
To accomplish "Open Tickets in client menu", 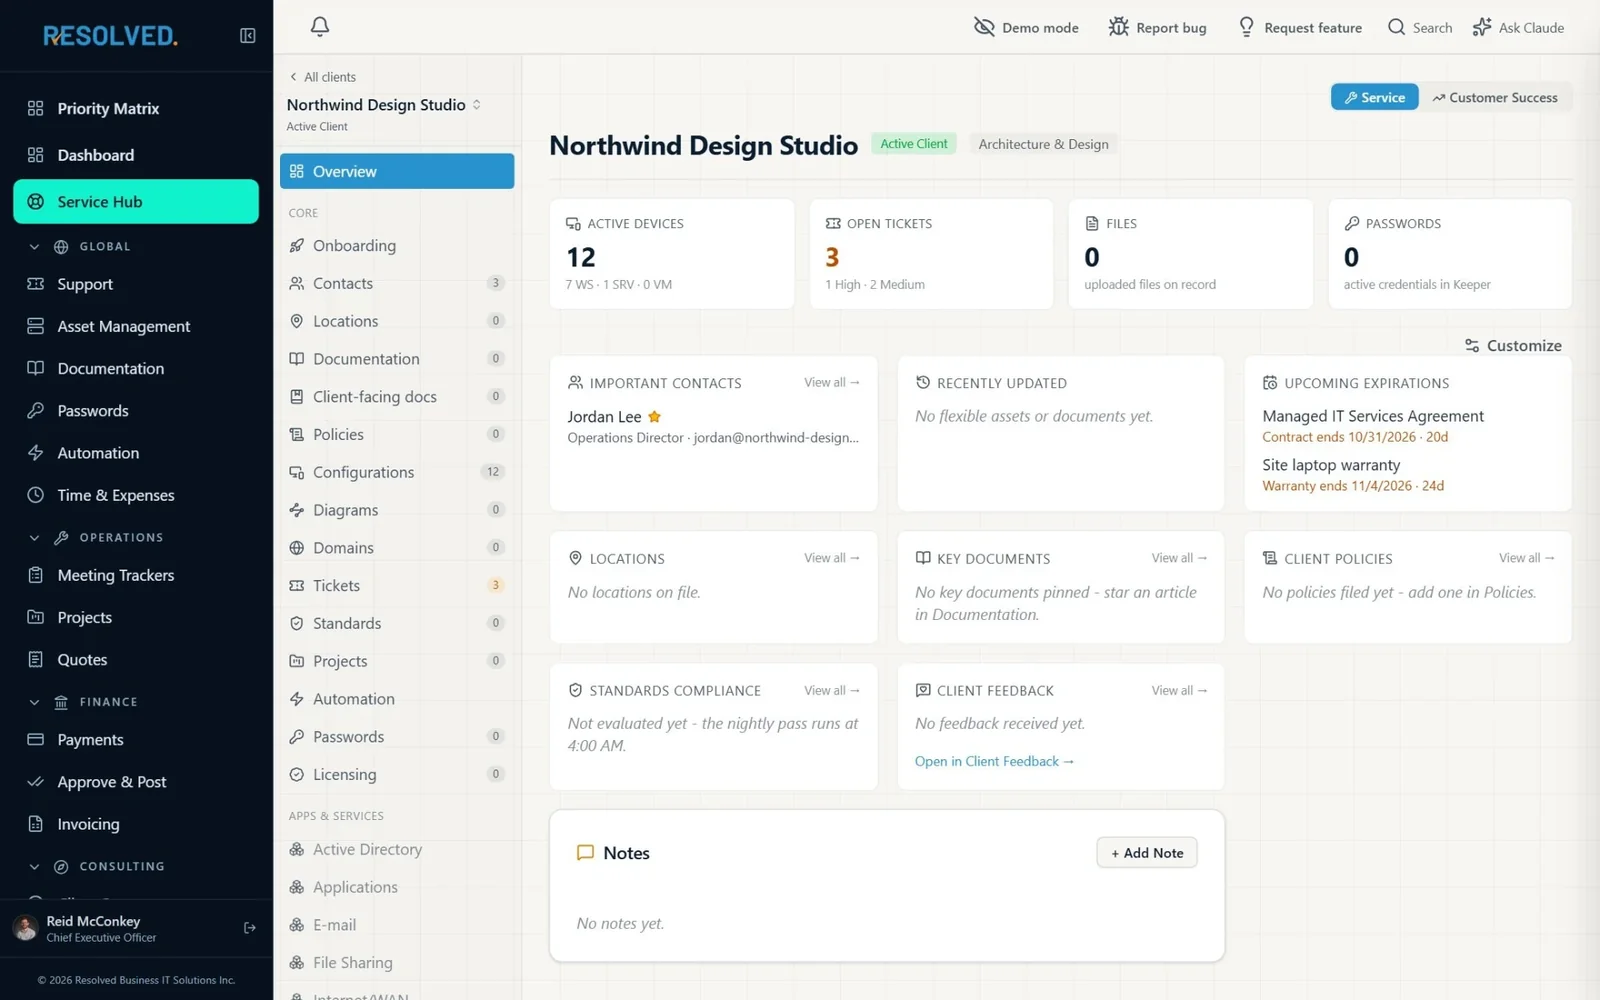I will coord(397,585).
